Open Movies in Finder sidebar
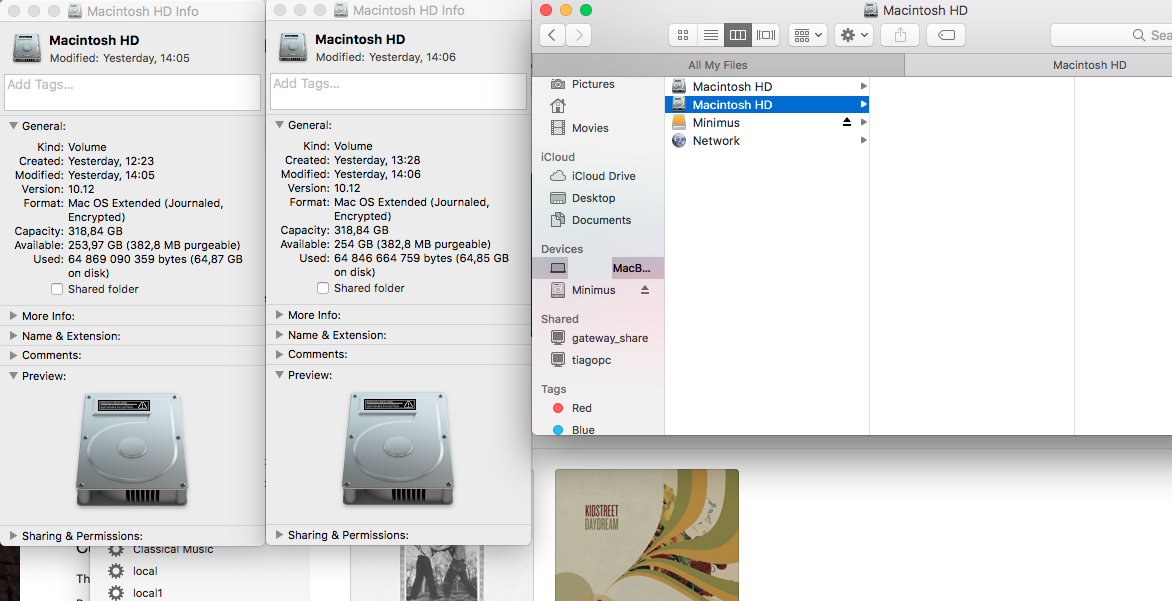 coord(590,128)
